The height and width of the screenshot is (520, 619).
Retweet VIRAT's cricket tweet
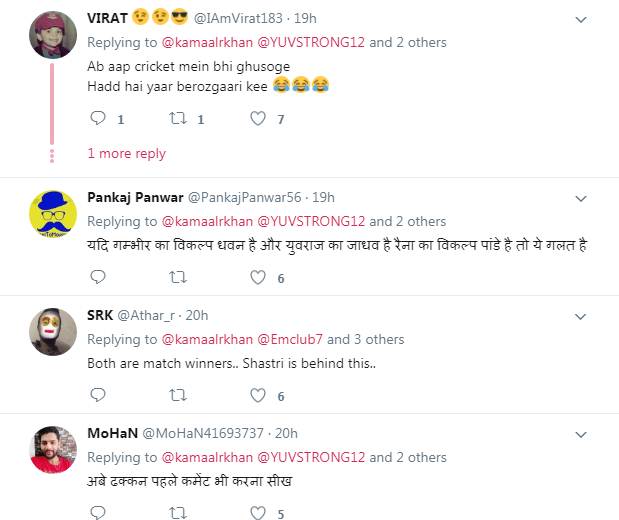coord(177,119)
